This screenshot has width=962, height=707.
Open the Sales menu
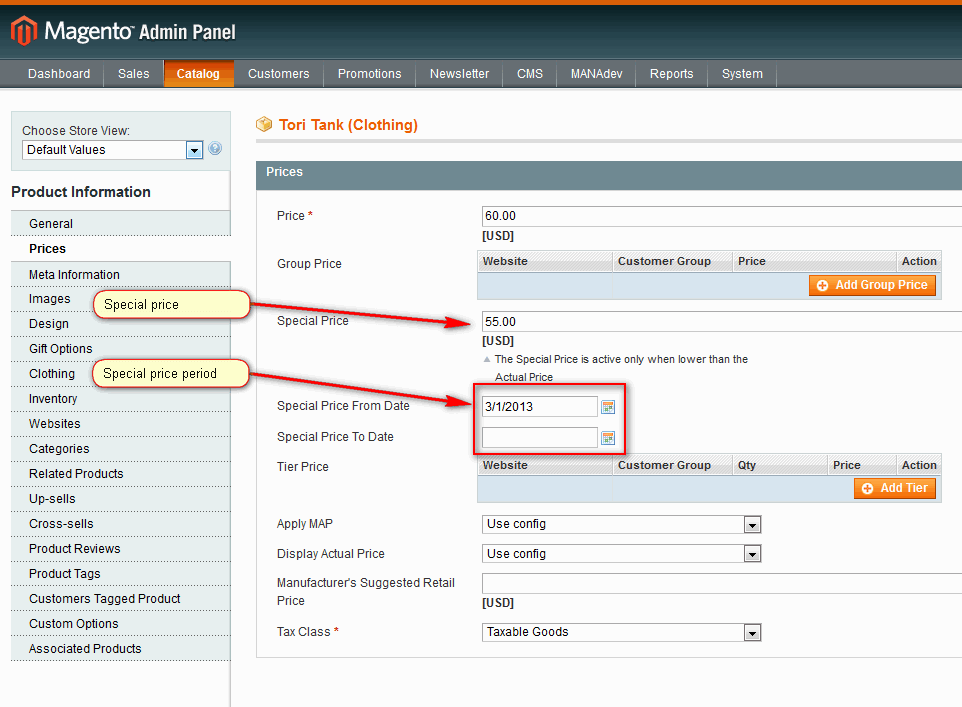134,74
